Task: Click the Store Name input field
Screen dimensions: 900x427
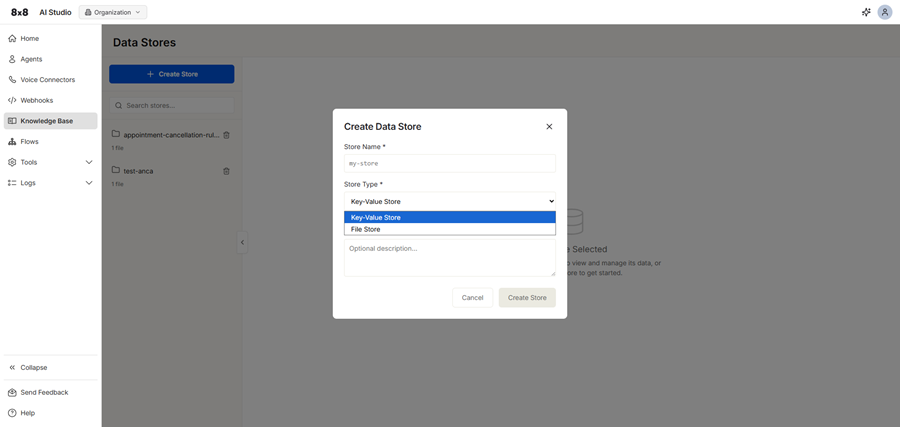Action: coord(449,164)
